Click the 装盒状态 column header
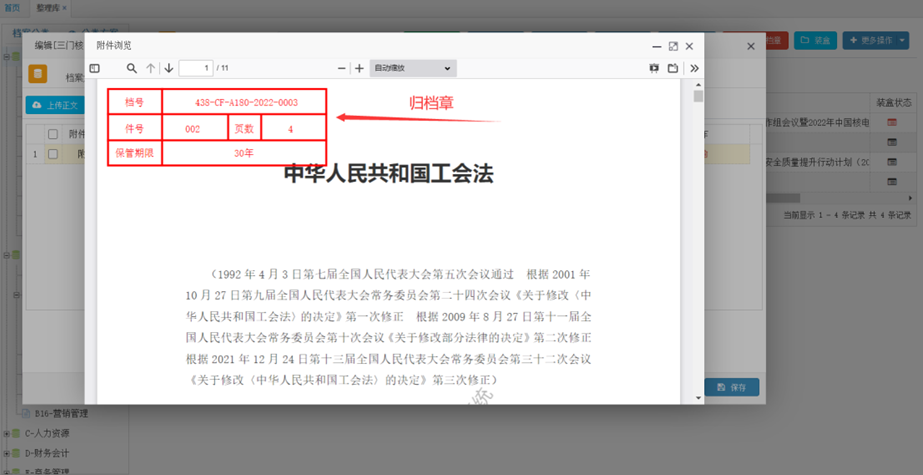 tap(893, 102)
